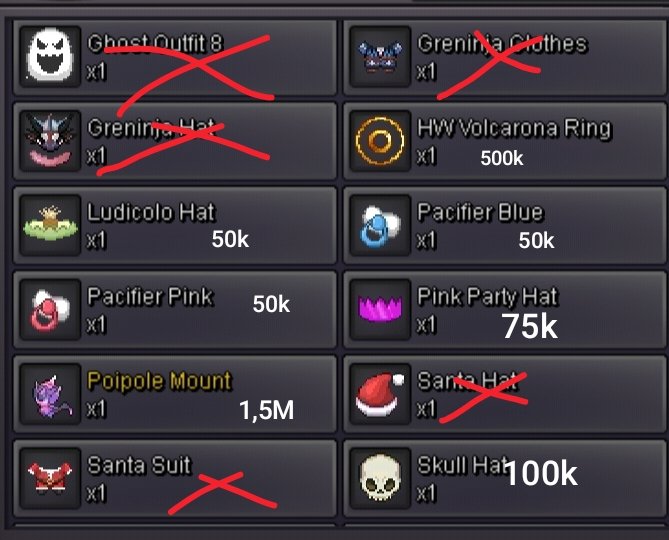Screen dimensions: 669x540
Task: Select the HW Volcarona Ring icon
Action: point(380,141)
